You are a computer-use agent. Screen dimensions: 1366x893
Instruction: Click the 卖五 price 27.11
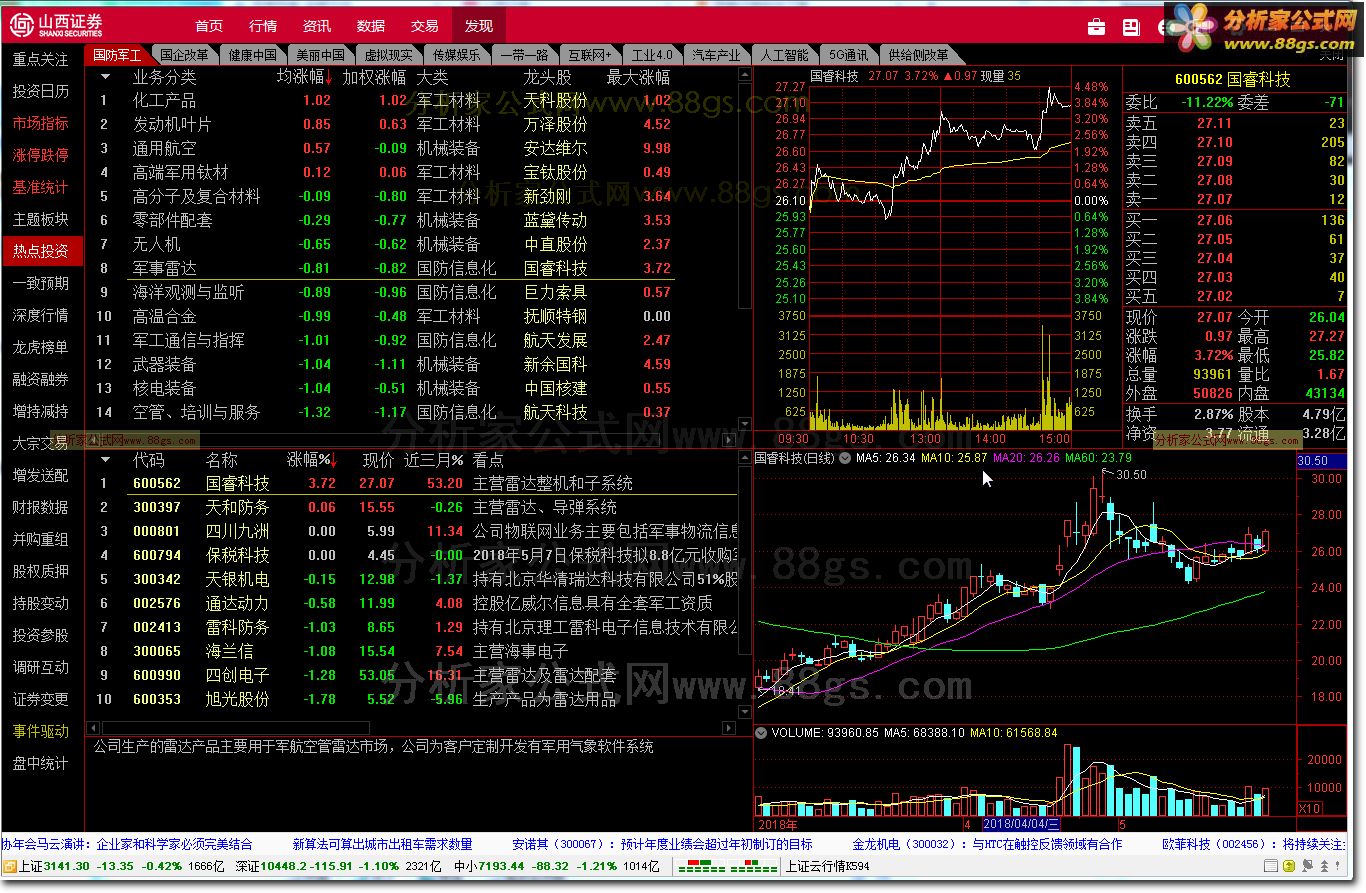(x=1214, y=123)
